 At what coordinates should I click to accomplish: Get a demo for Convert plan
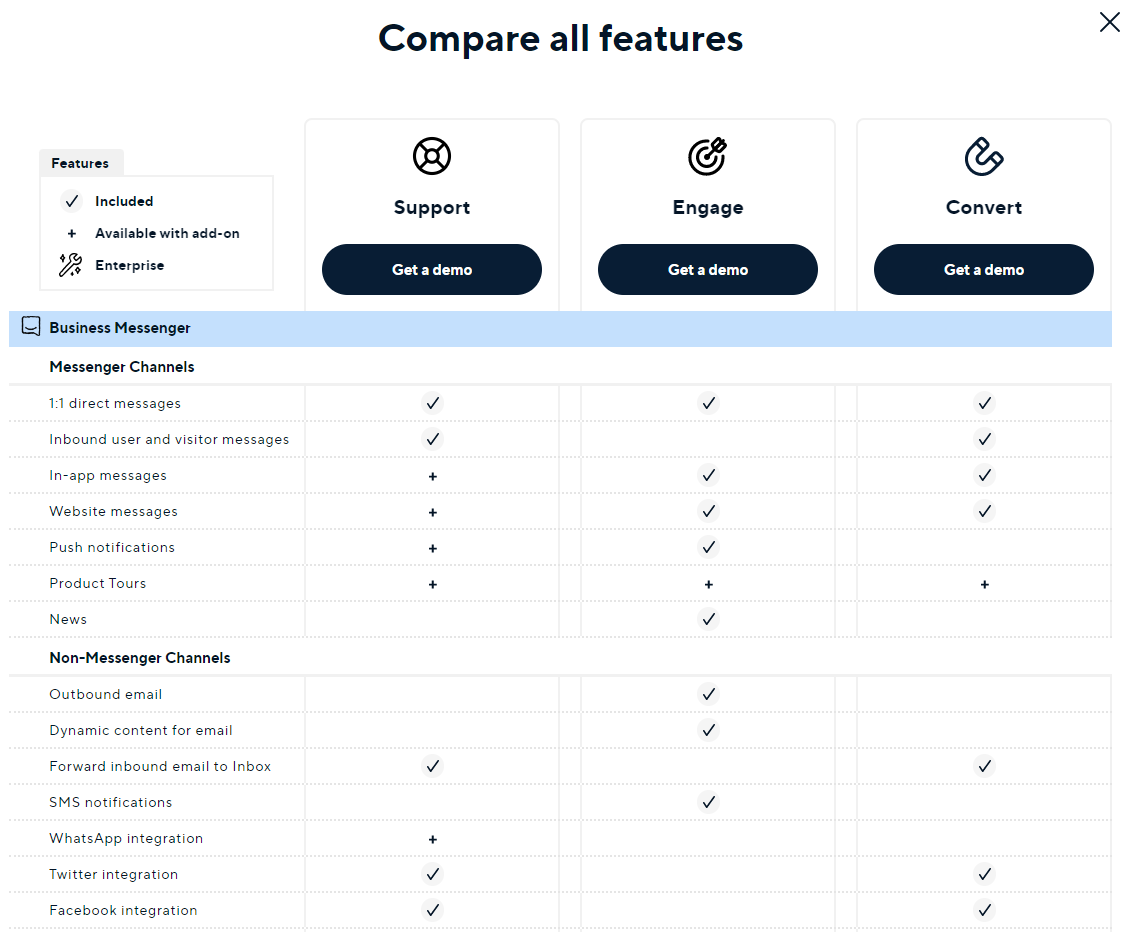[984, 270]
